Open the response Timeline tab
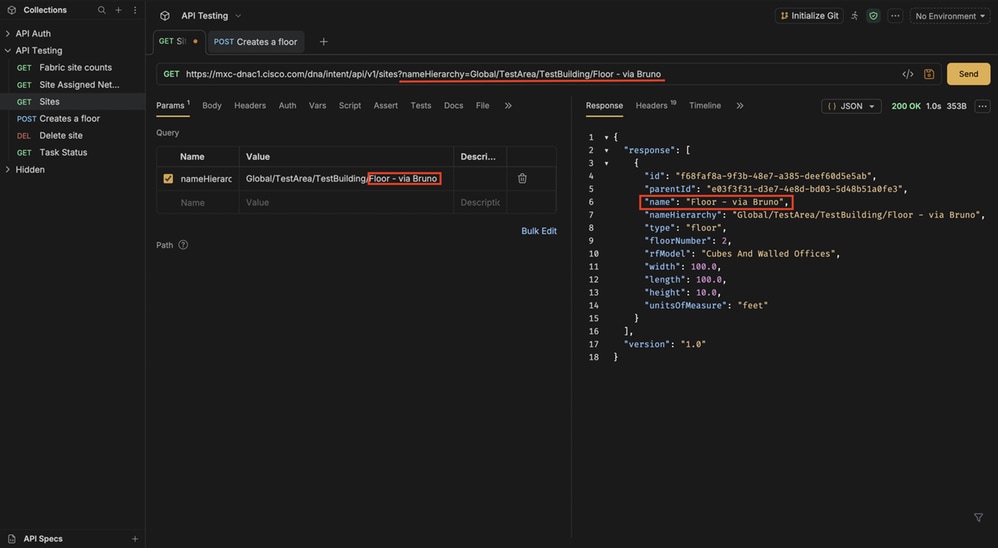The image size is (998, 548). click(x=705, y=106)
